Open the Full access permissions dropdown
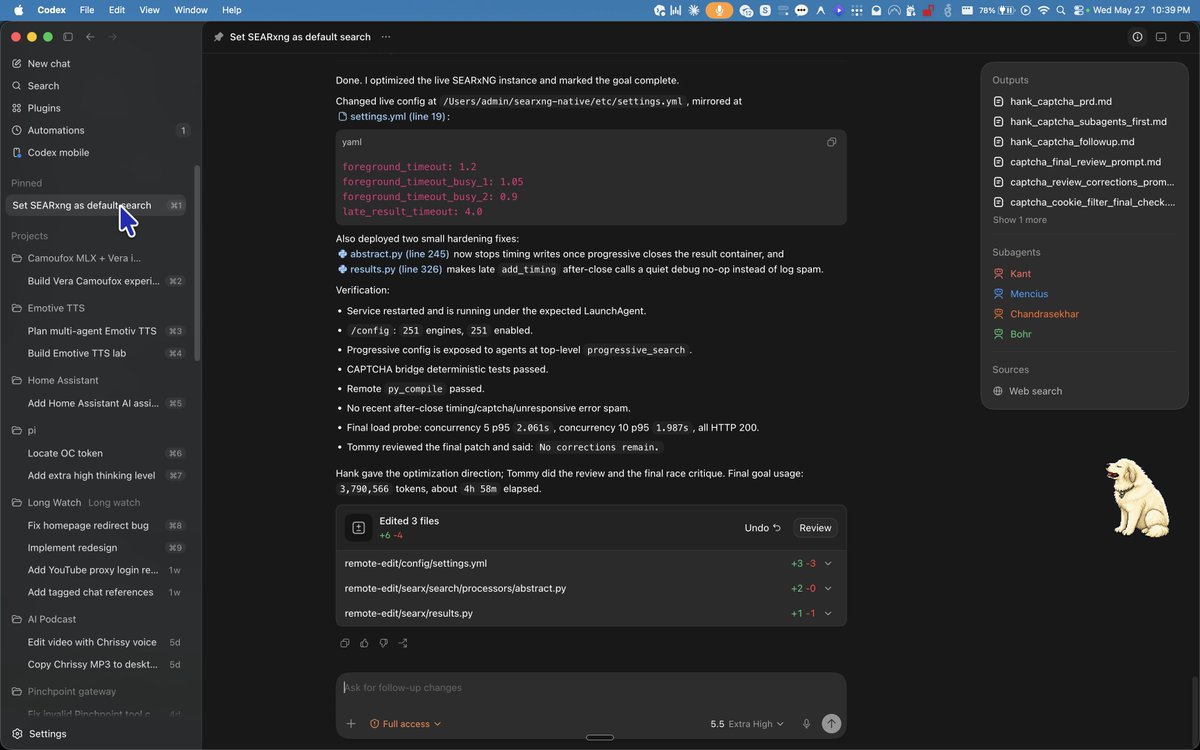1200x750 pixels. click(405, 724)
